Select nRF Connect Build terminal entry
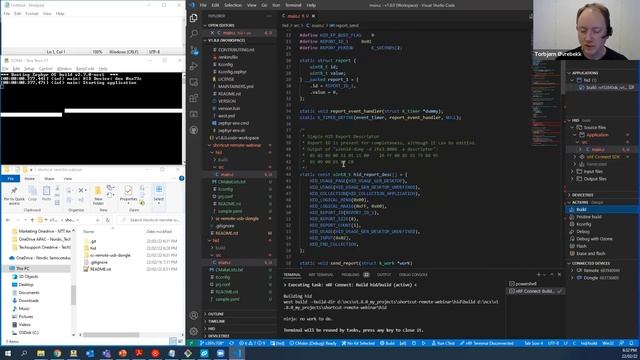Image resolution: width=640 pixels, height=360 pixels. (x=536, y=291)
